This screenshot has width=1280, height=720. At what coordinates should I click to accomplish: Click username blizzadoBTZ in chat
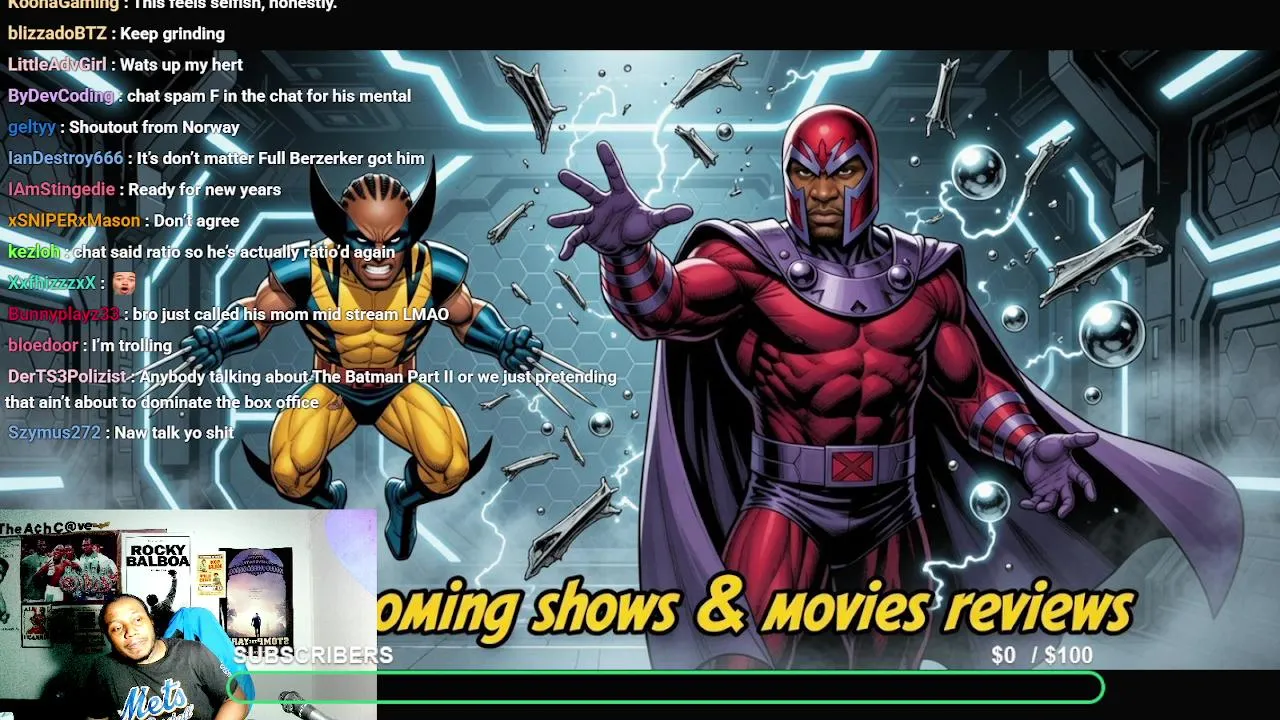point(57,33)
